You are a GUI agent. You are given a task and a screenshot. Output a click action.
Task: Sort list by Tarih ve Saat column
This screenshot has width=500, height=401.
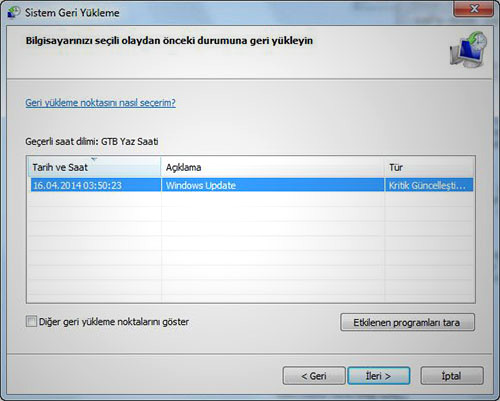coord(94,167)
